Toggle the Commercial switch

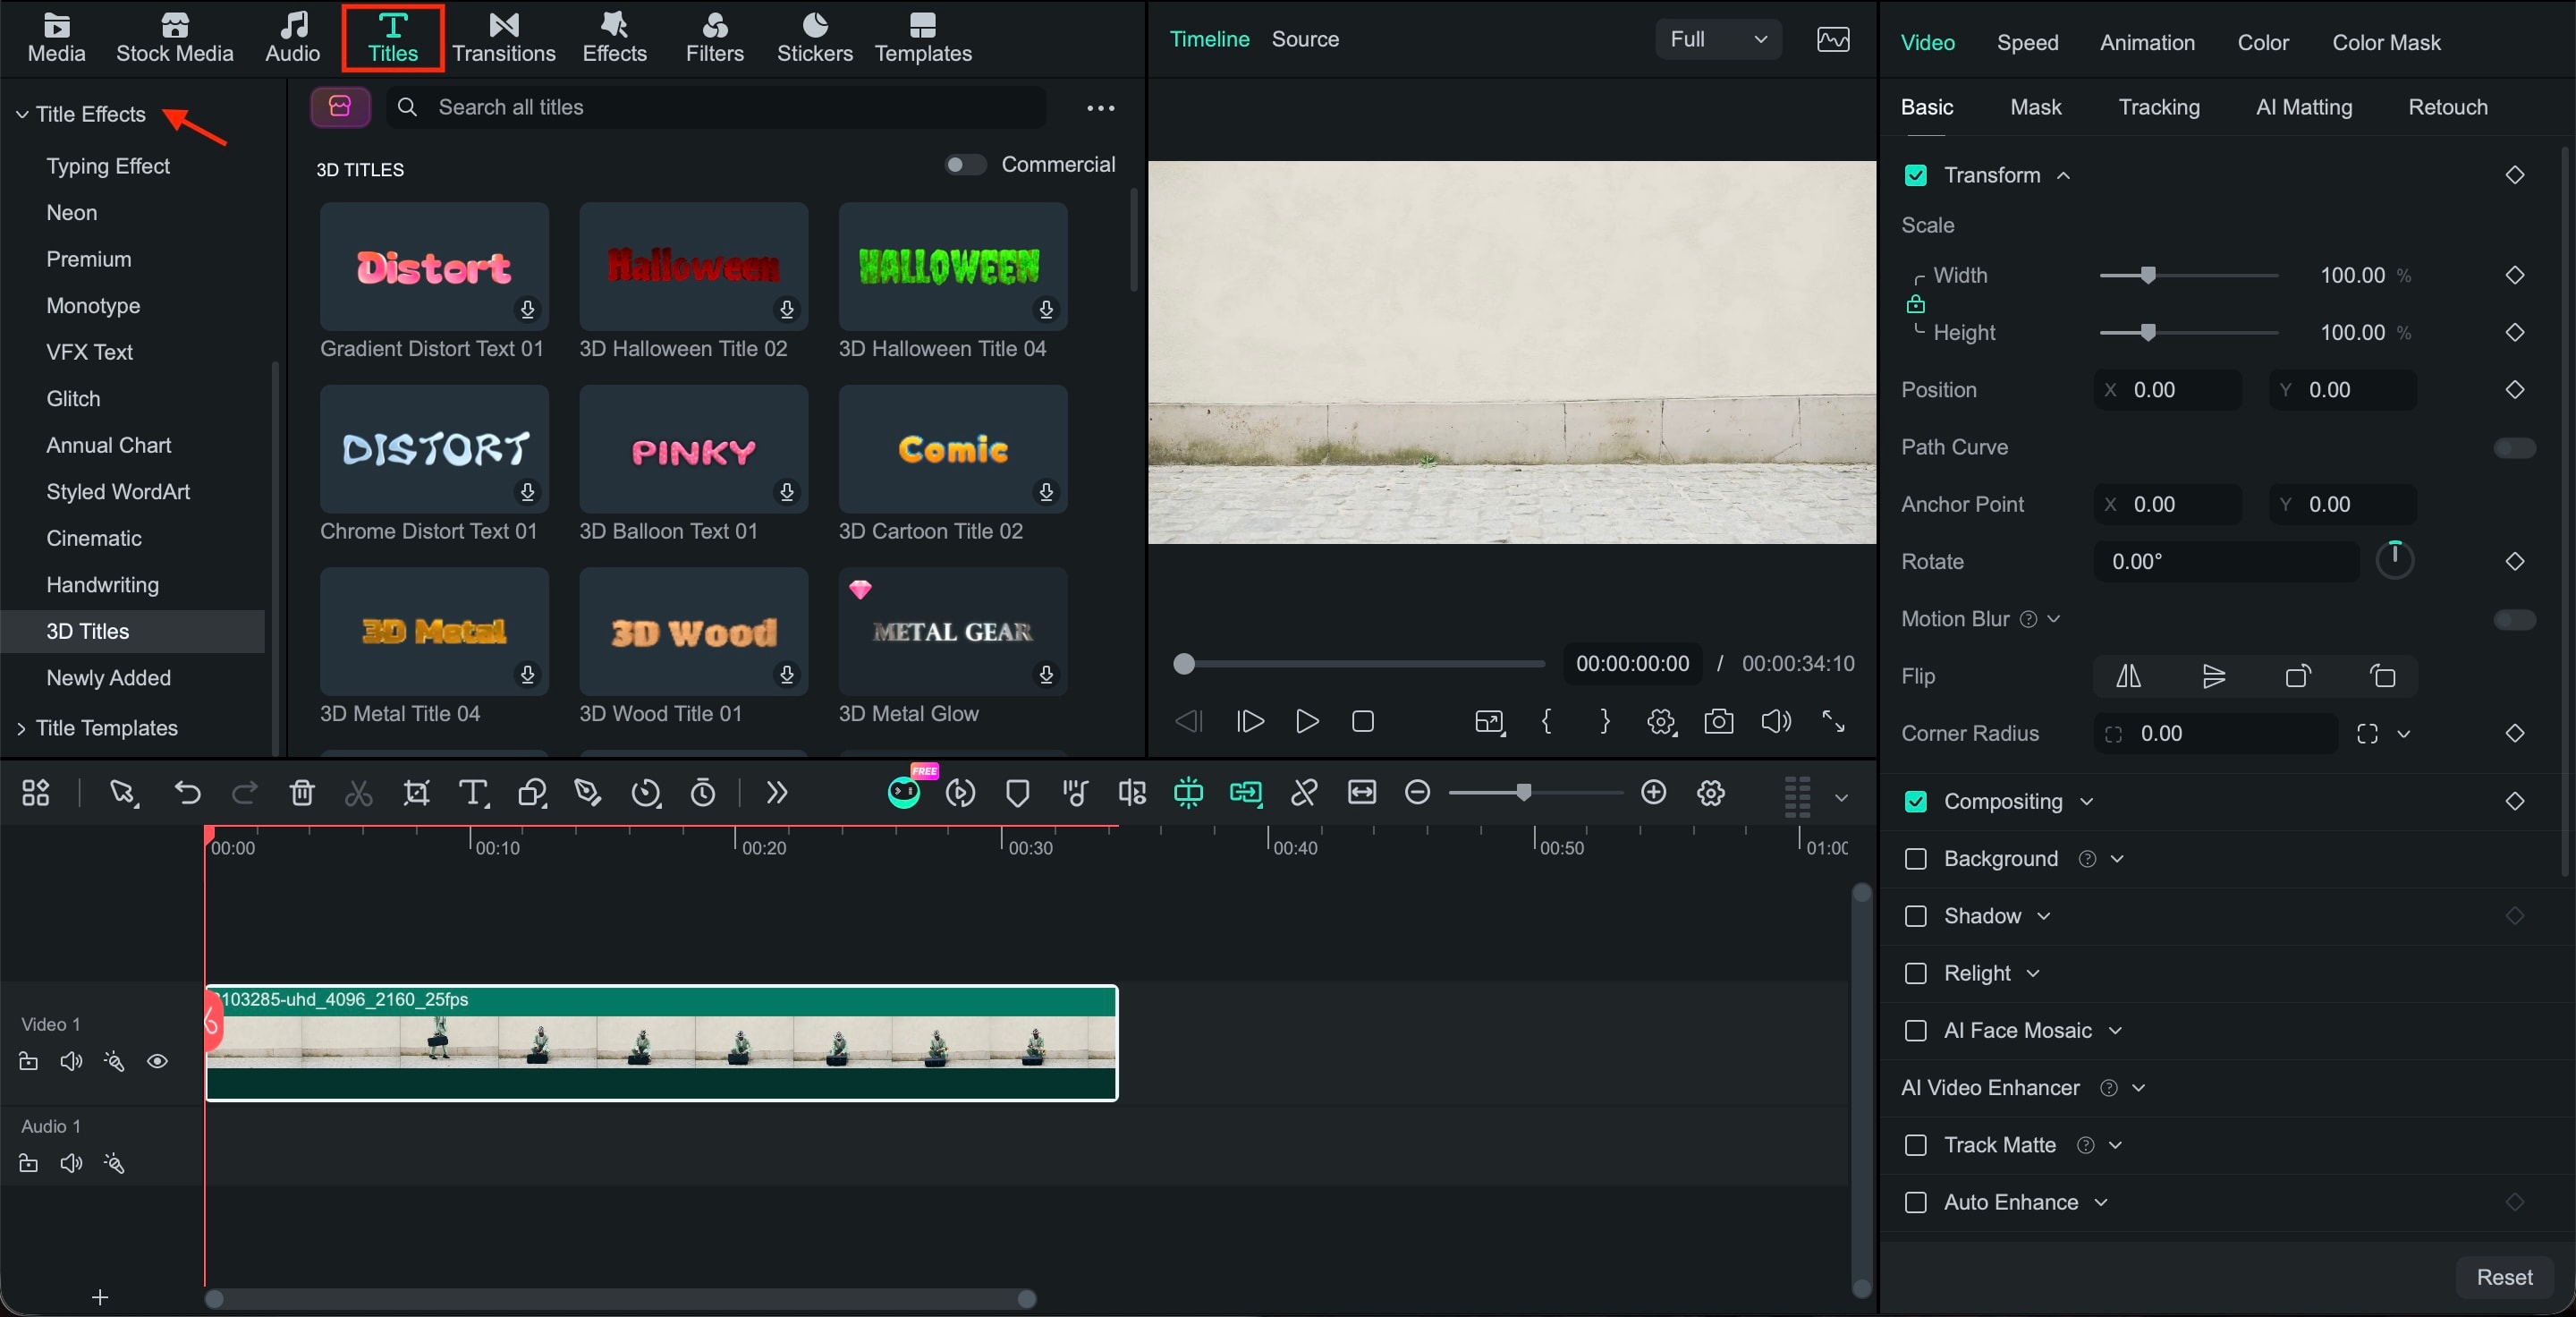tap(965, 164)
